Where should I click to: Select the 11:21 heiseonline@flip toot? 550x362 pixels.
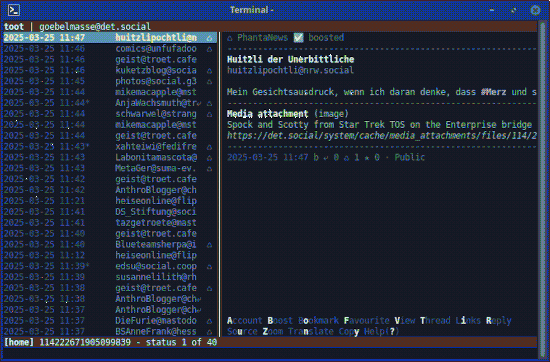[x=110, y=201]
